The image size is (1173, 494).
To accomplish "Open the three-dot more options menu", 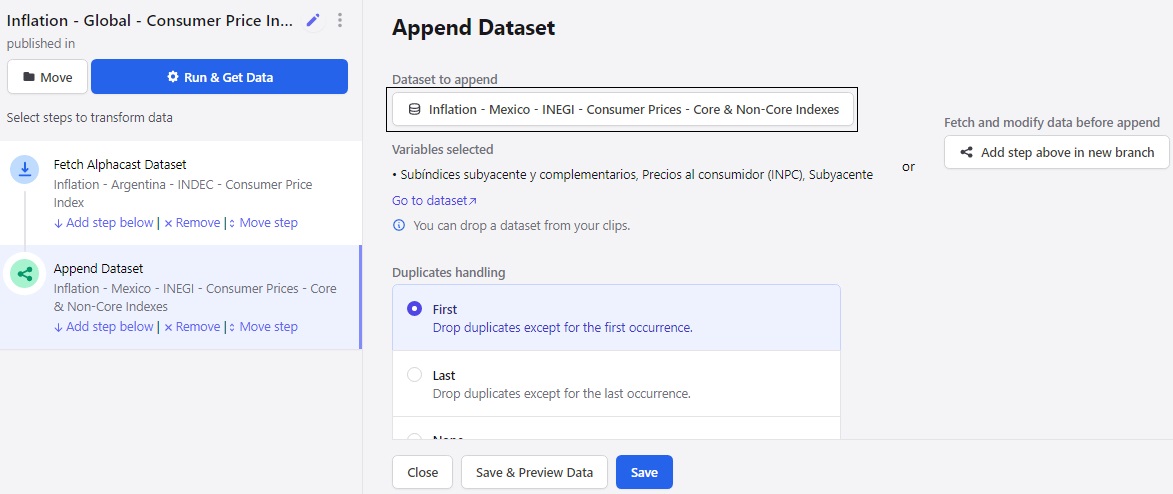I will coord(340,21).
